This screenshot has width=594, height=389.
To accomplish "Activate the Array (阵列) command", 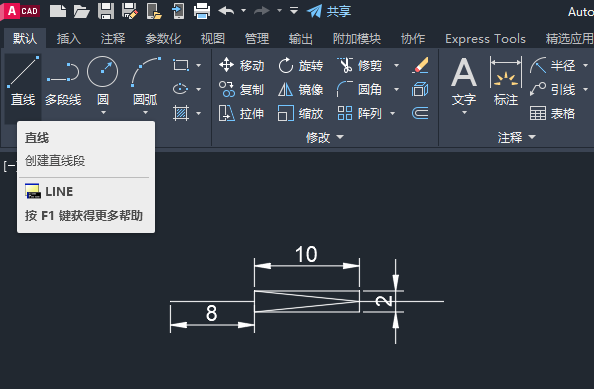I will tap(360, 113).
